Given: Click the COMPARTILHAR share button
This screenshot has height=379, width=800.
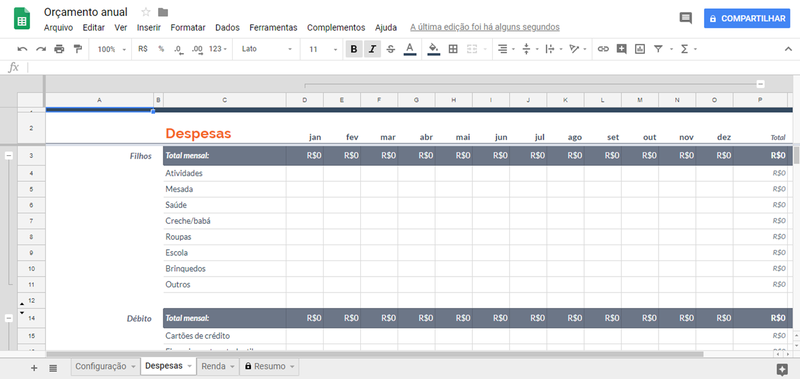Looking at the screenshot, I should (x=746, y=18).
